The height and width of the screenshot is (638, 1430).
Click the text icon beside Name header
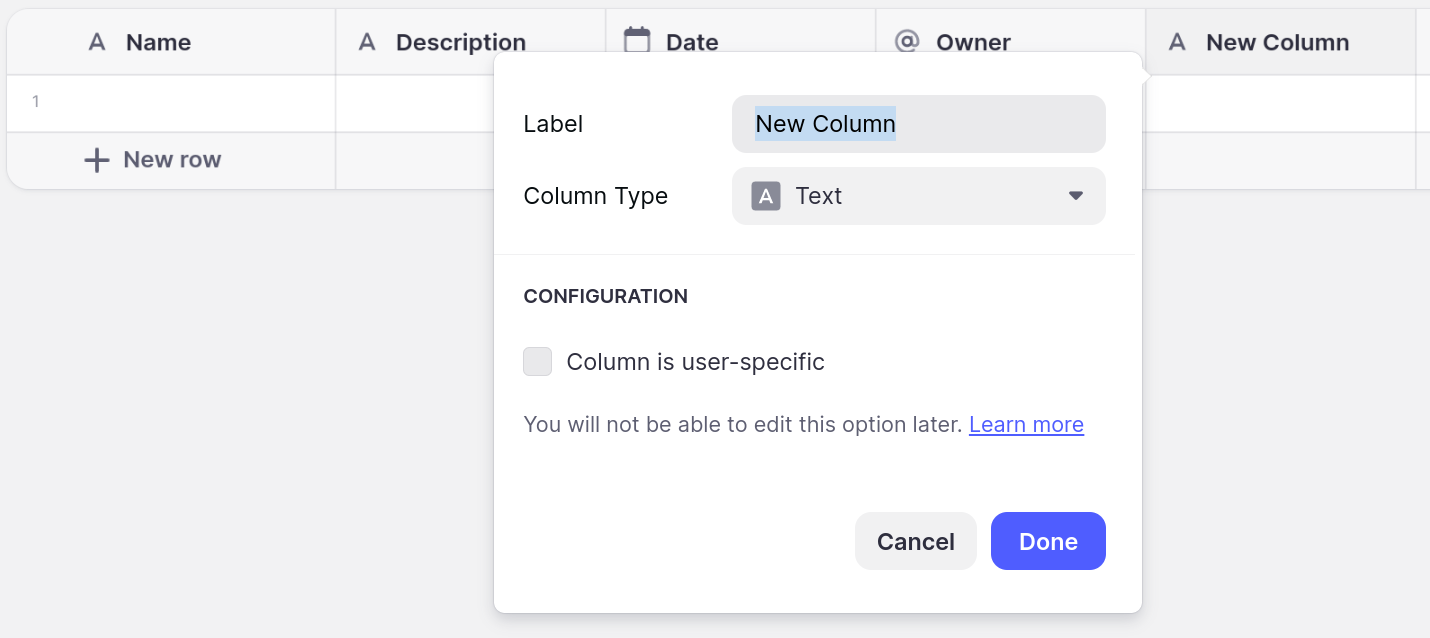[x=97, y=42]
